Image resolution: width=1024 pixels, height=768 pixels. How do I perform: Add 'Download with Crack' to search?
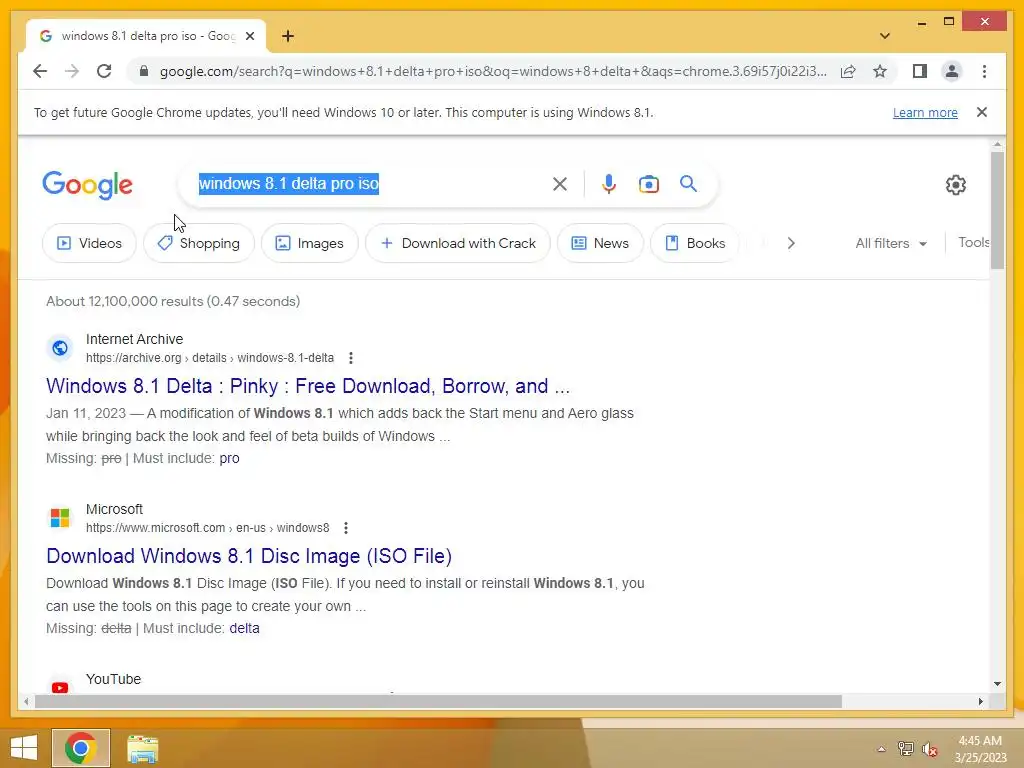click(x=458, y=243)
